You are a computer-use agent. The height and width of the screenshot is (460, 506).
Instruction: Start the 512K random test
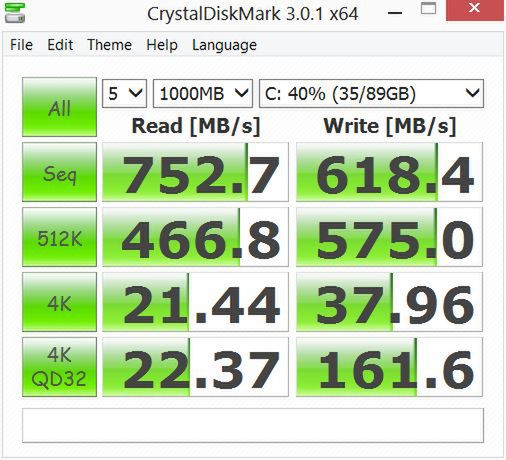59,237
